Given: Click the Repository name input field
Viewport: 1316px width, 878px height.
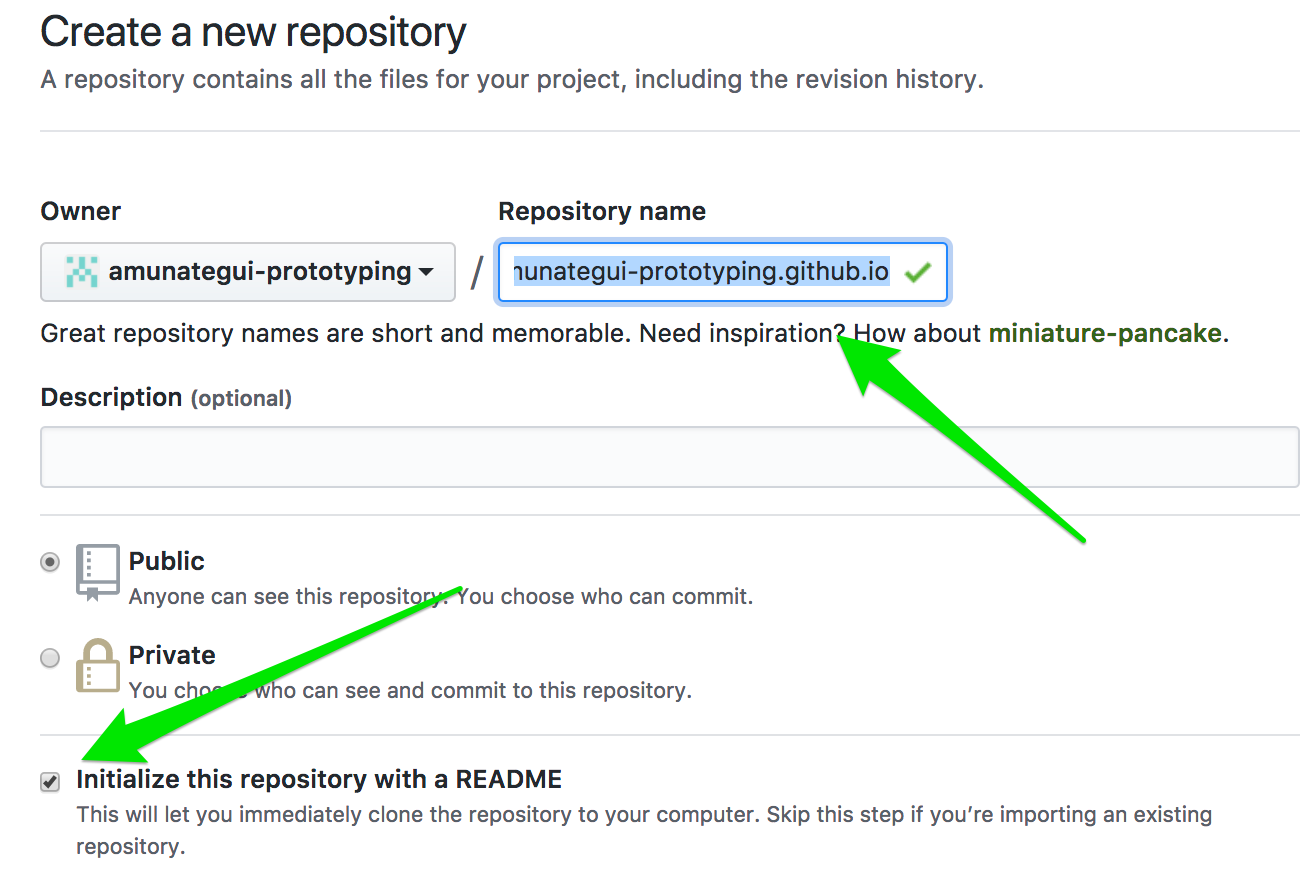Looking at the screenshot, I should [x=723, y=271].
